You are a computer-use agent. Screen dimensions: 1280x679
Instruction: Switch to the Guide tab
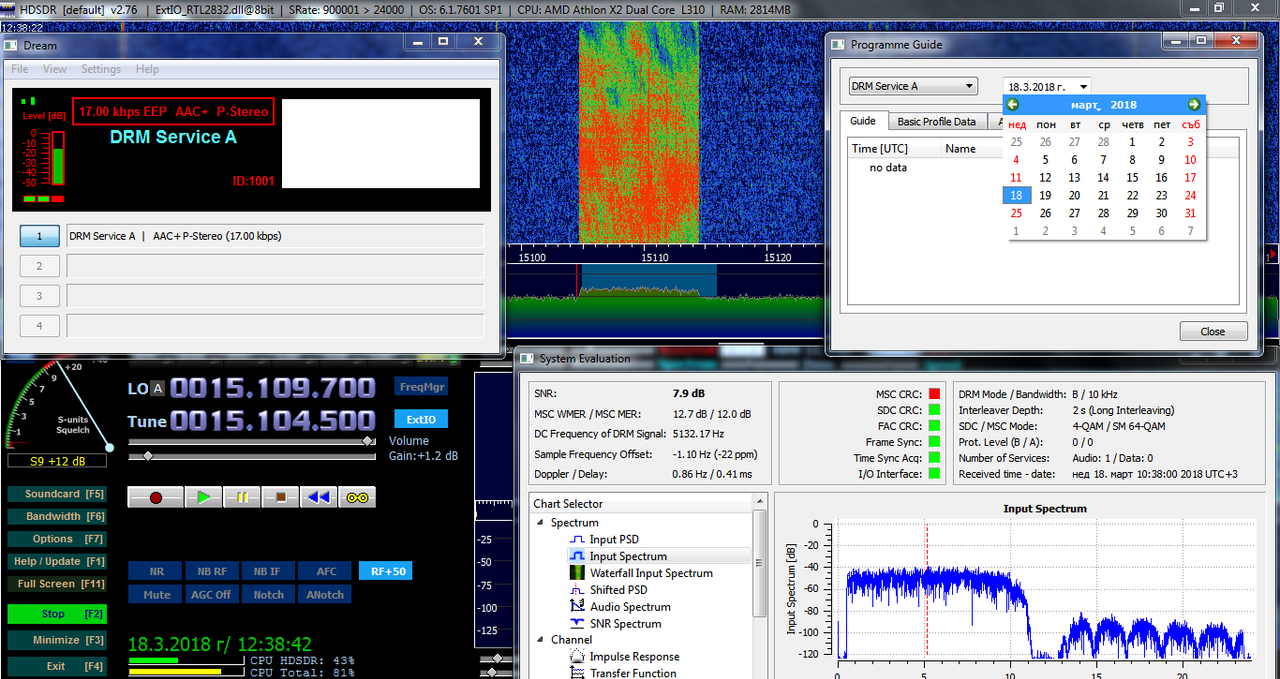(863, 121)
